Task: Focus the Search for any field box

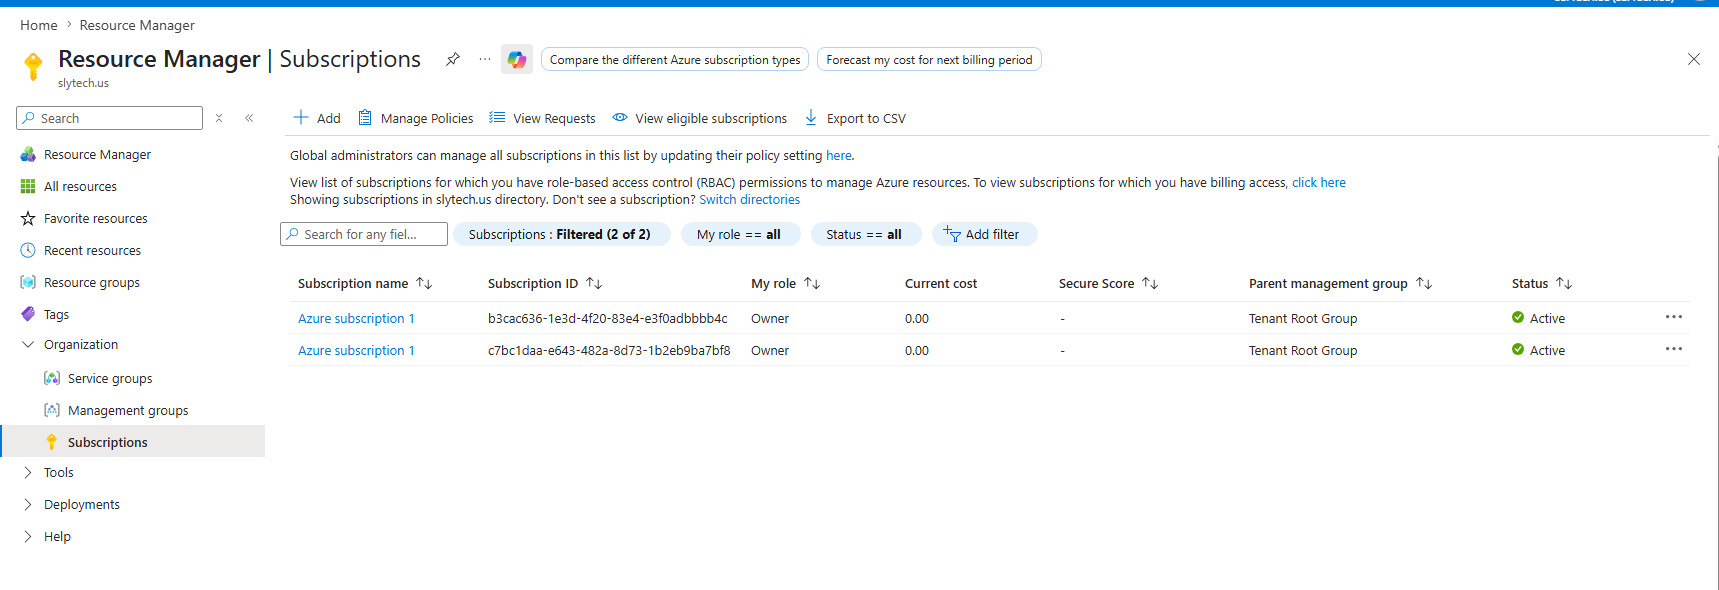Action: pos(364,234)
